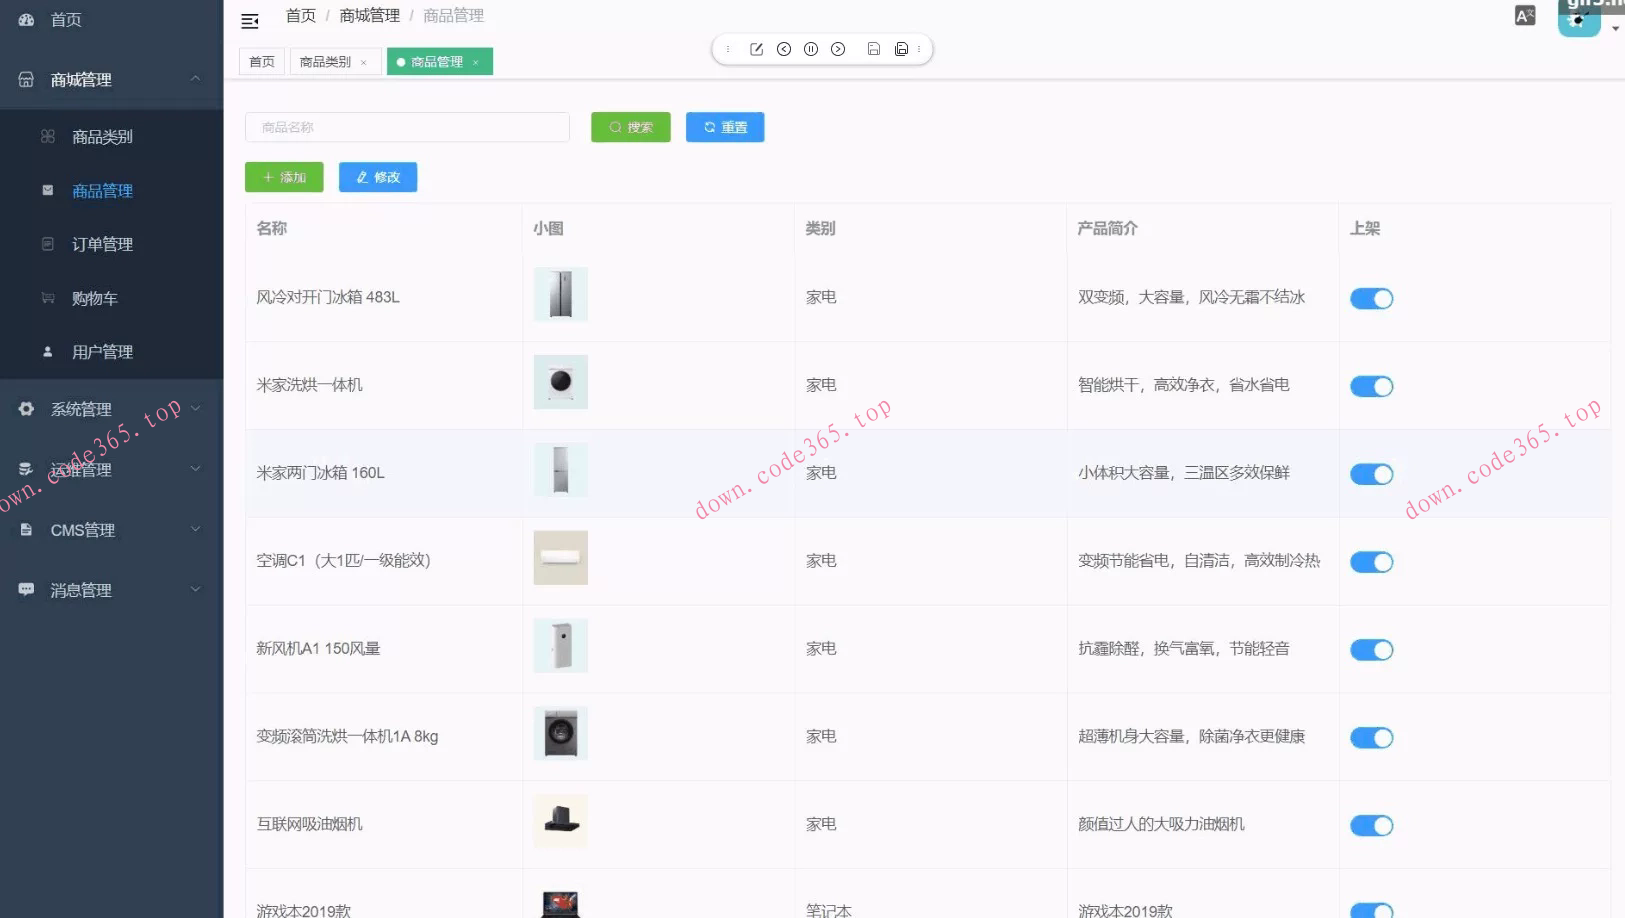The image size is (1625, 918).
Task: Click the save icon in the floating toolbar
Action: 873,48
